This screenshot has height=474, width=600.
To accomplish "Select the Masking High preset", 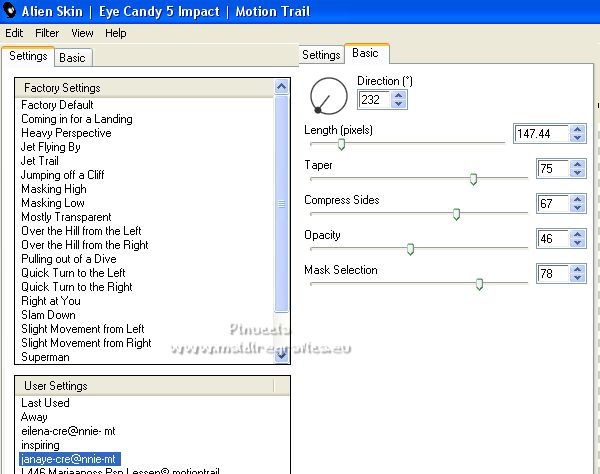I will coord(54,189).
